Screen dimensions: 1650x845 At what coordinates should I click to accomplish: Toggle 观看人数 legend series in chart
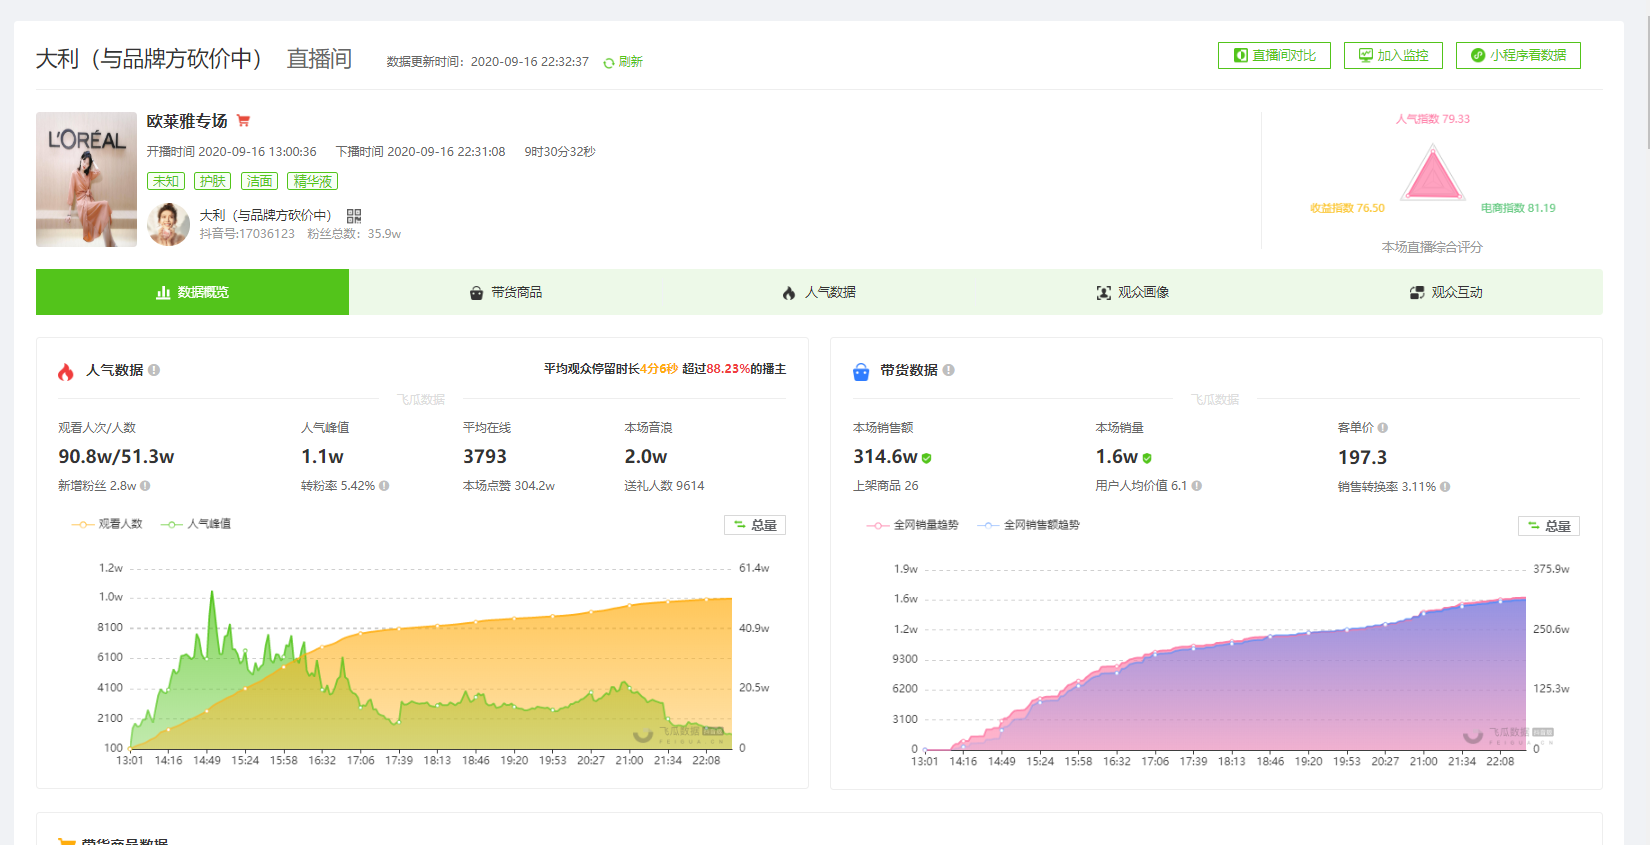click(107, 524)
